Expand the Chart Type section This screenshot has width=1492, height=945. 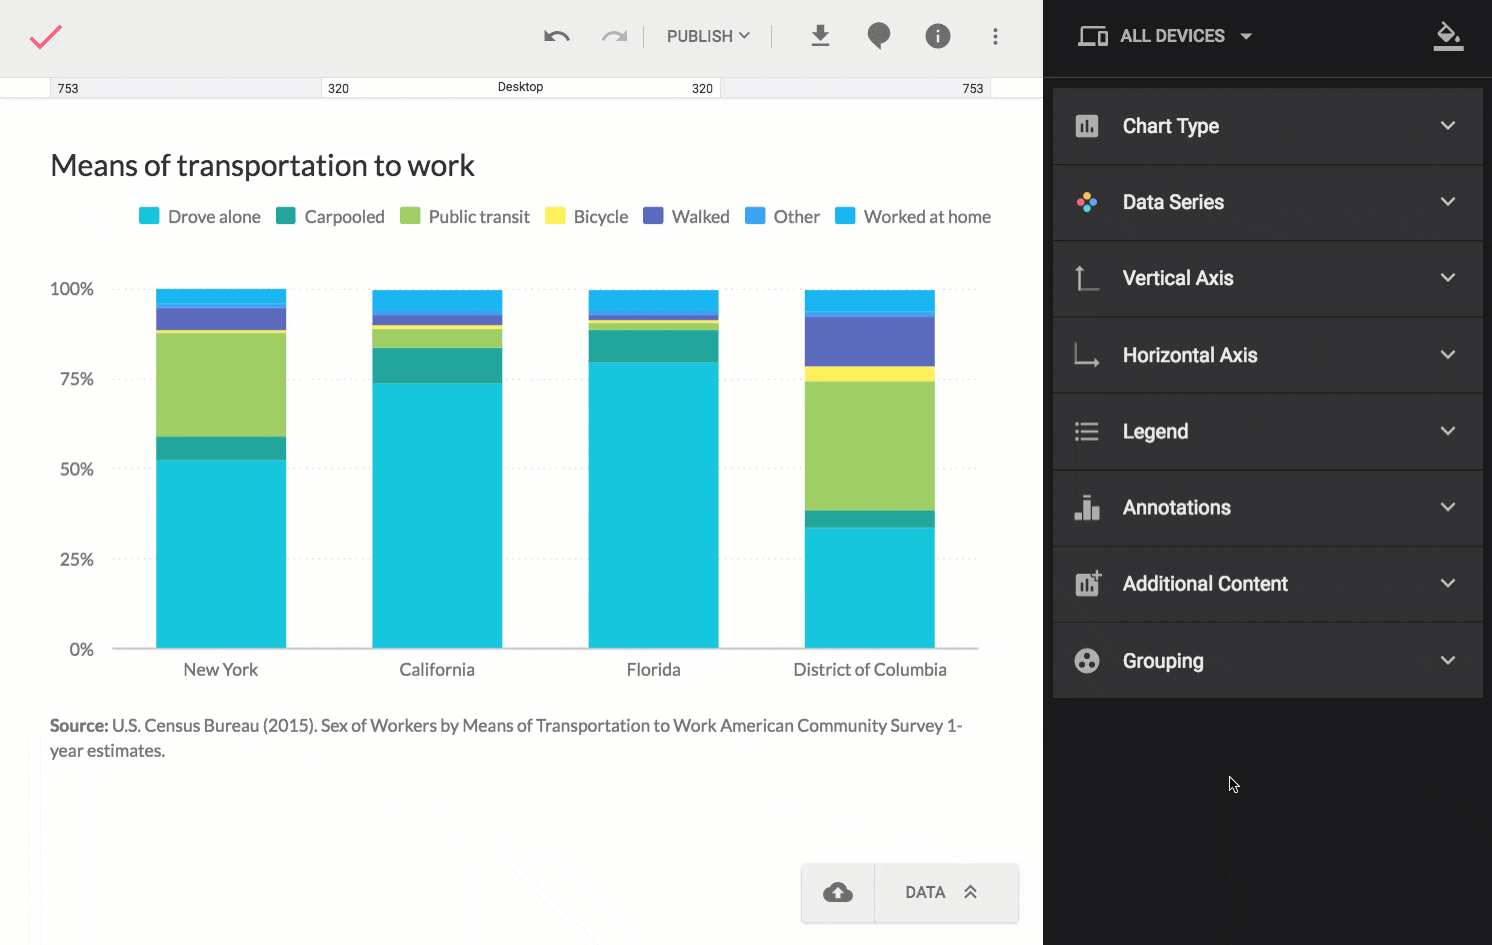tap(1267, 126)
